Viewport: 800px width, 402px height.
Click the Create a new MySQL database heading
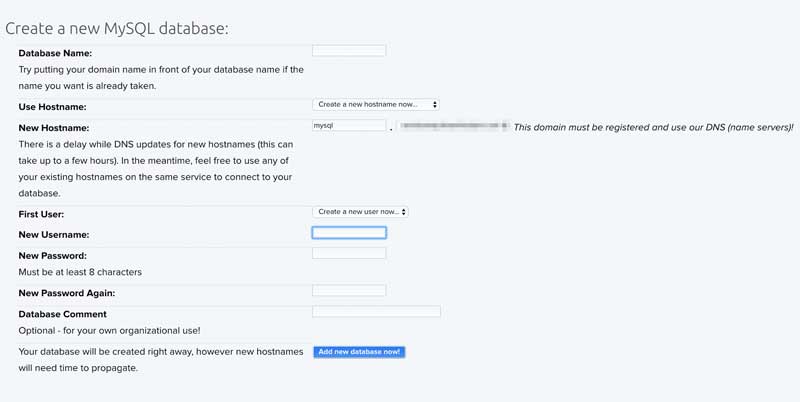pyautogui.click(x=117, y=27)
